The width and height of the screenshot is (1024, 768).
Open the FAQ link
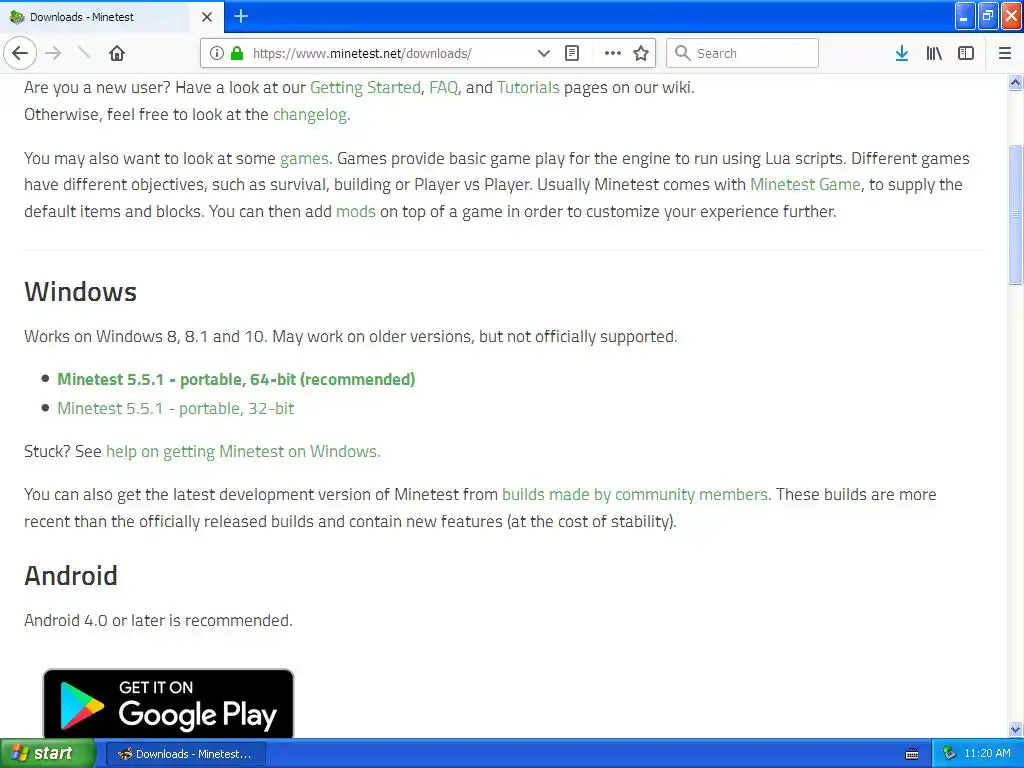(443, 88)
